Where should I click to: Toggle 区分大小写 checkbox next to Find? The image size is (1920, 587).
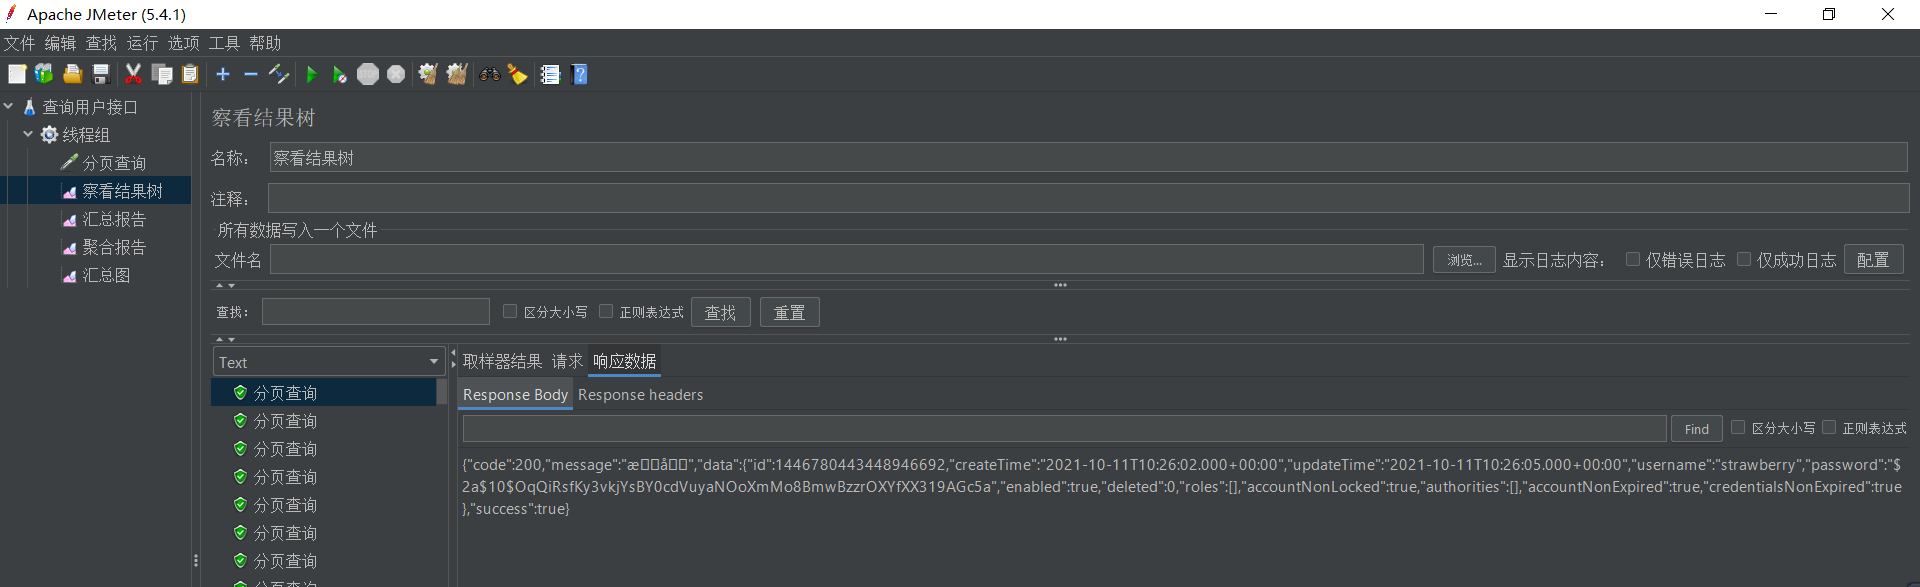point(1738,427)
